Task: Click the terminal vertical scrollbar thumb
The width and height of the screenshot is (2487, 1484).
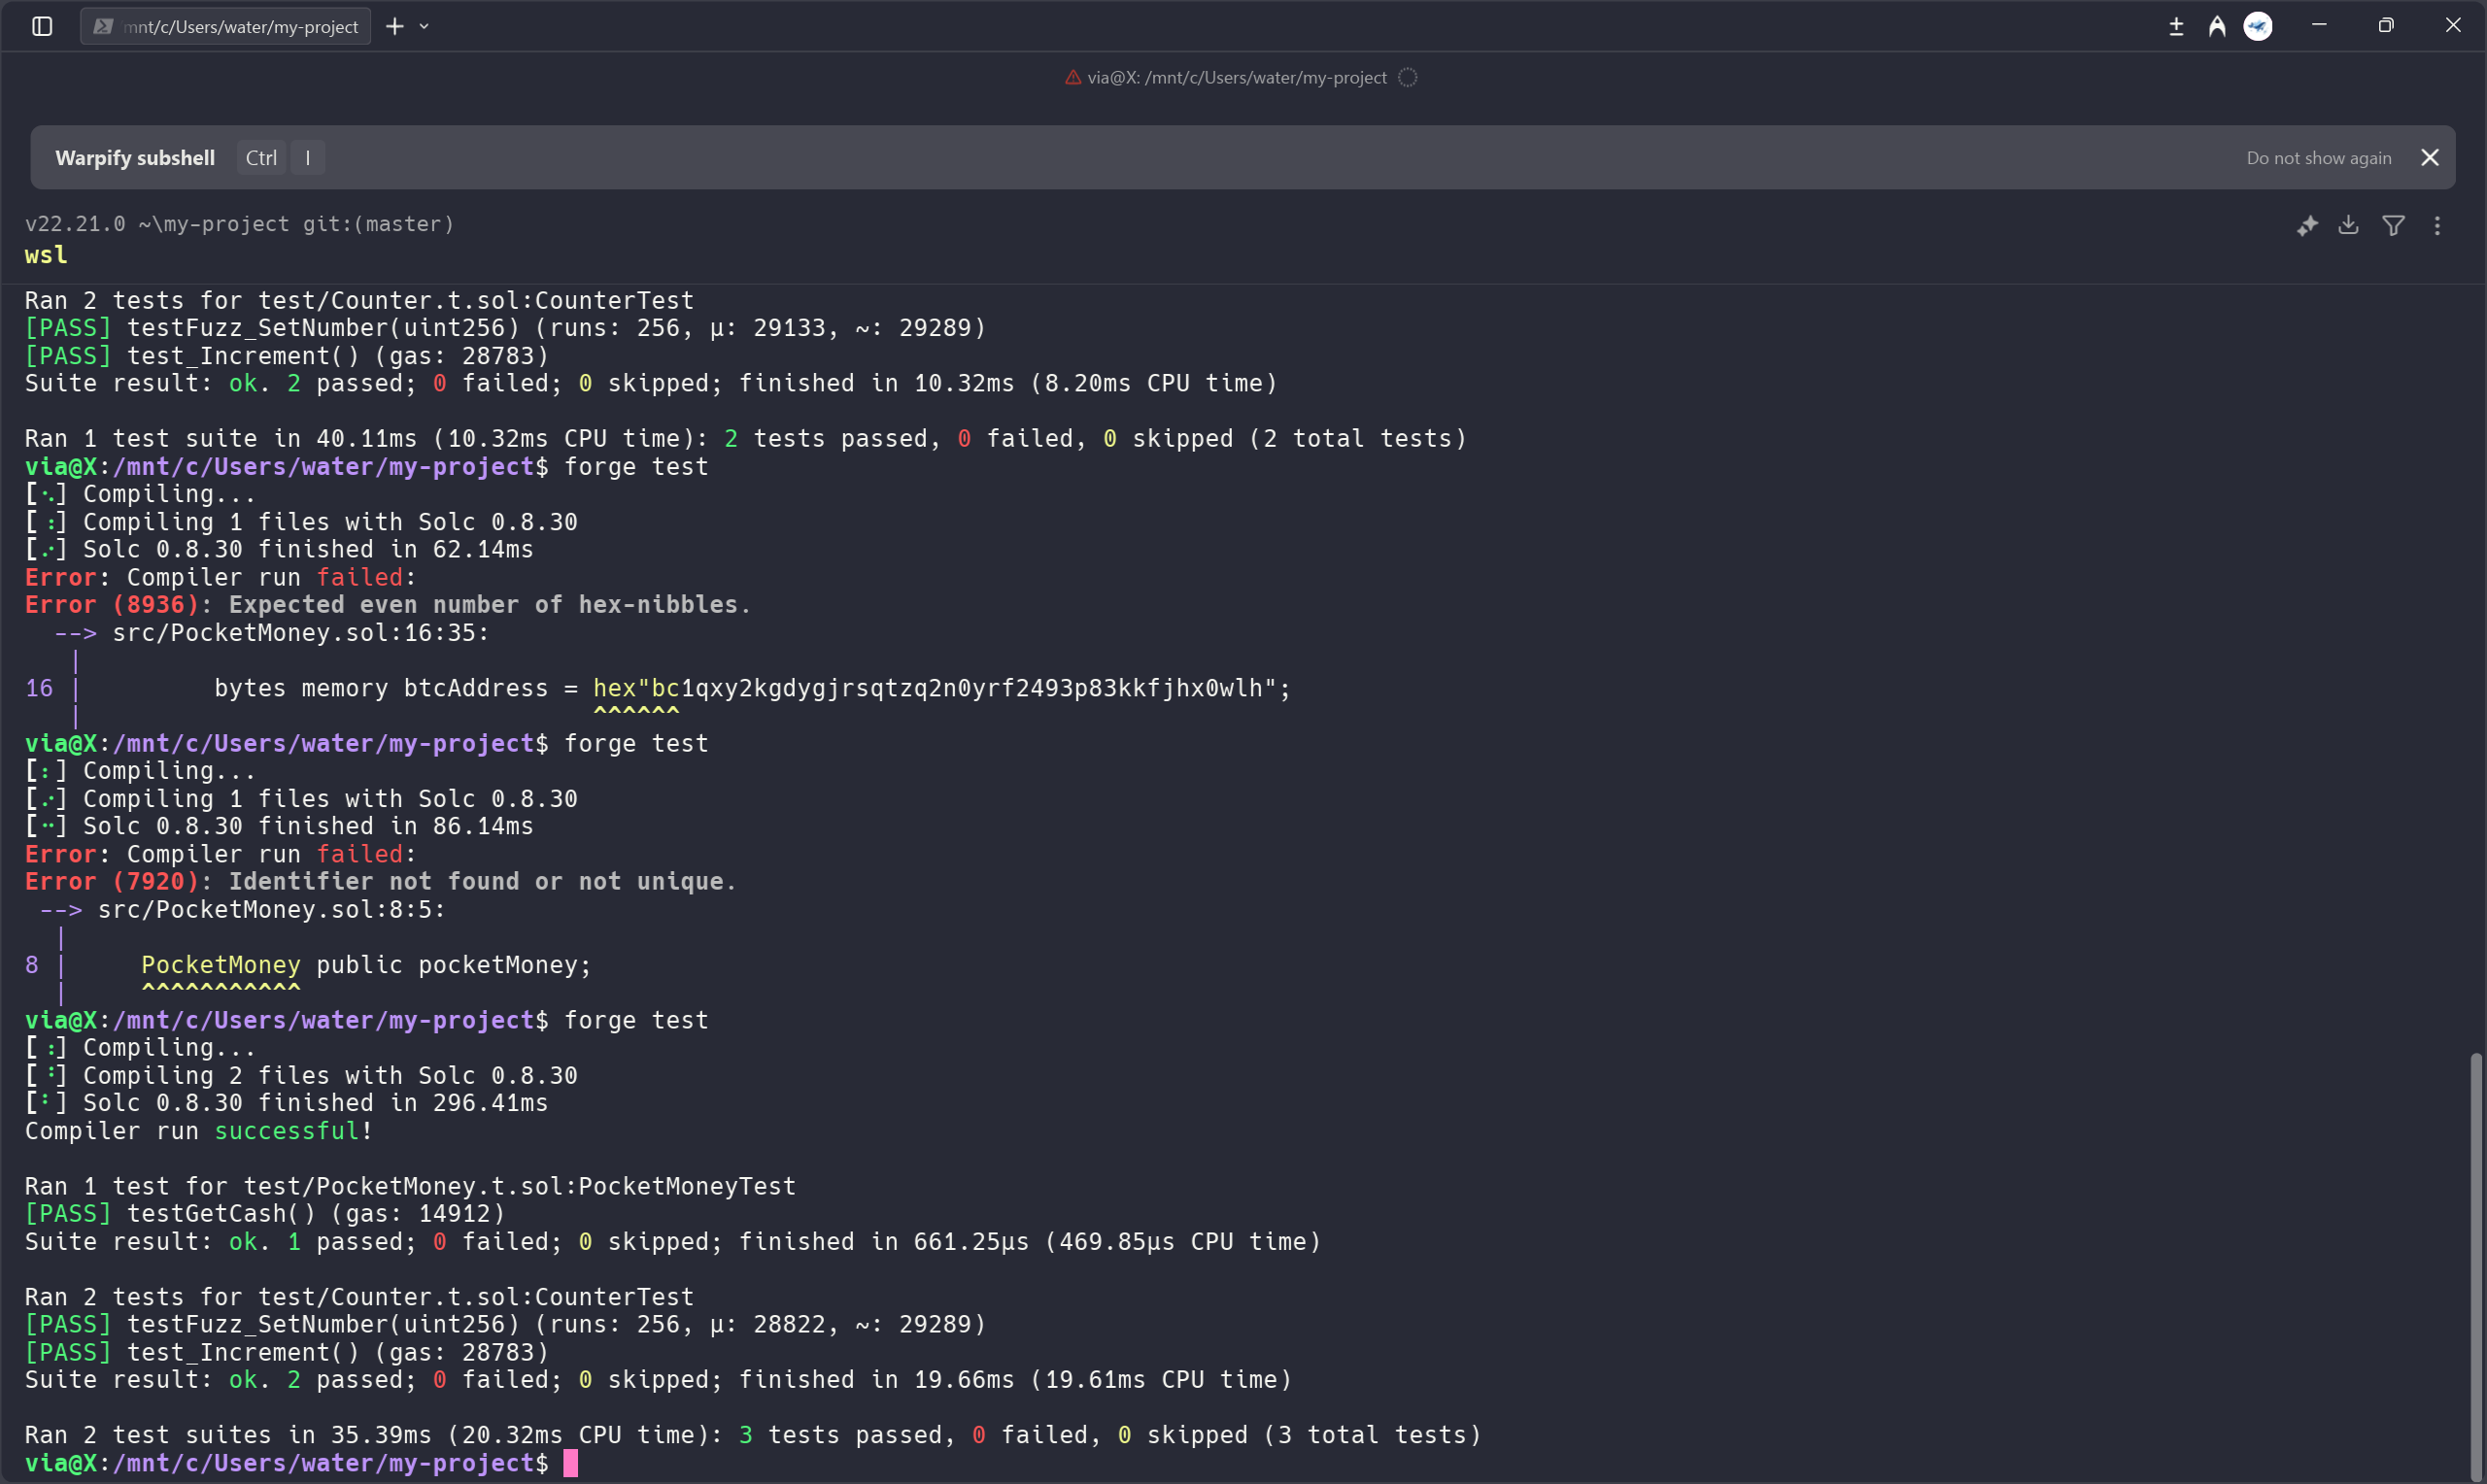Action: [x=2476, y=1265]
